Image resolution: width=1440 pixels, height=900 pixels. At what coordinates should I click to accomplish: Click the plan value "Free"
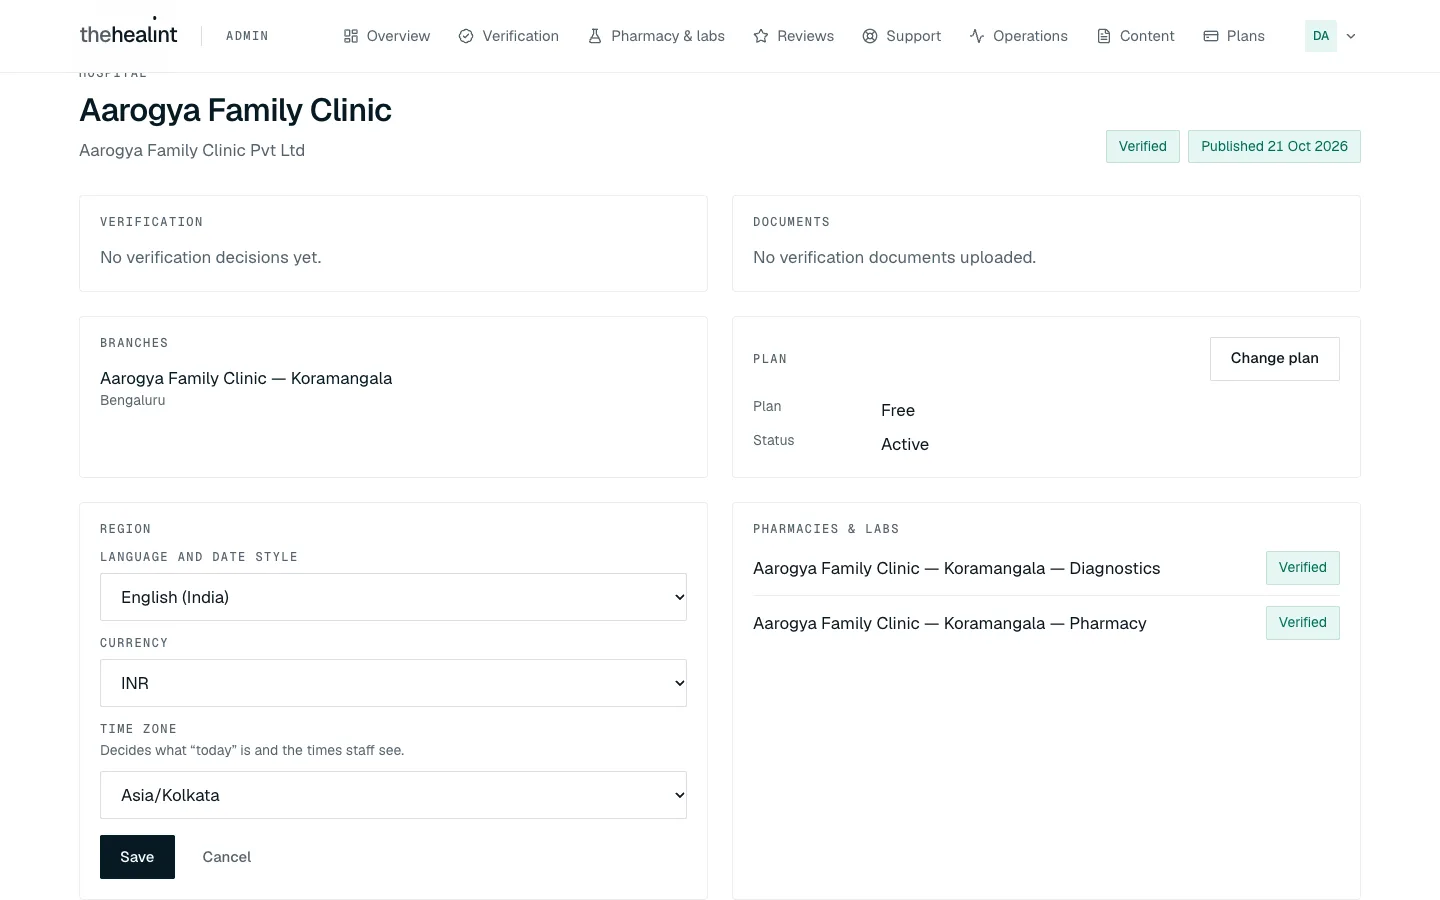898,410
